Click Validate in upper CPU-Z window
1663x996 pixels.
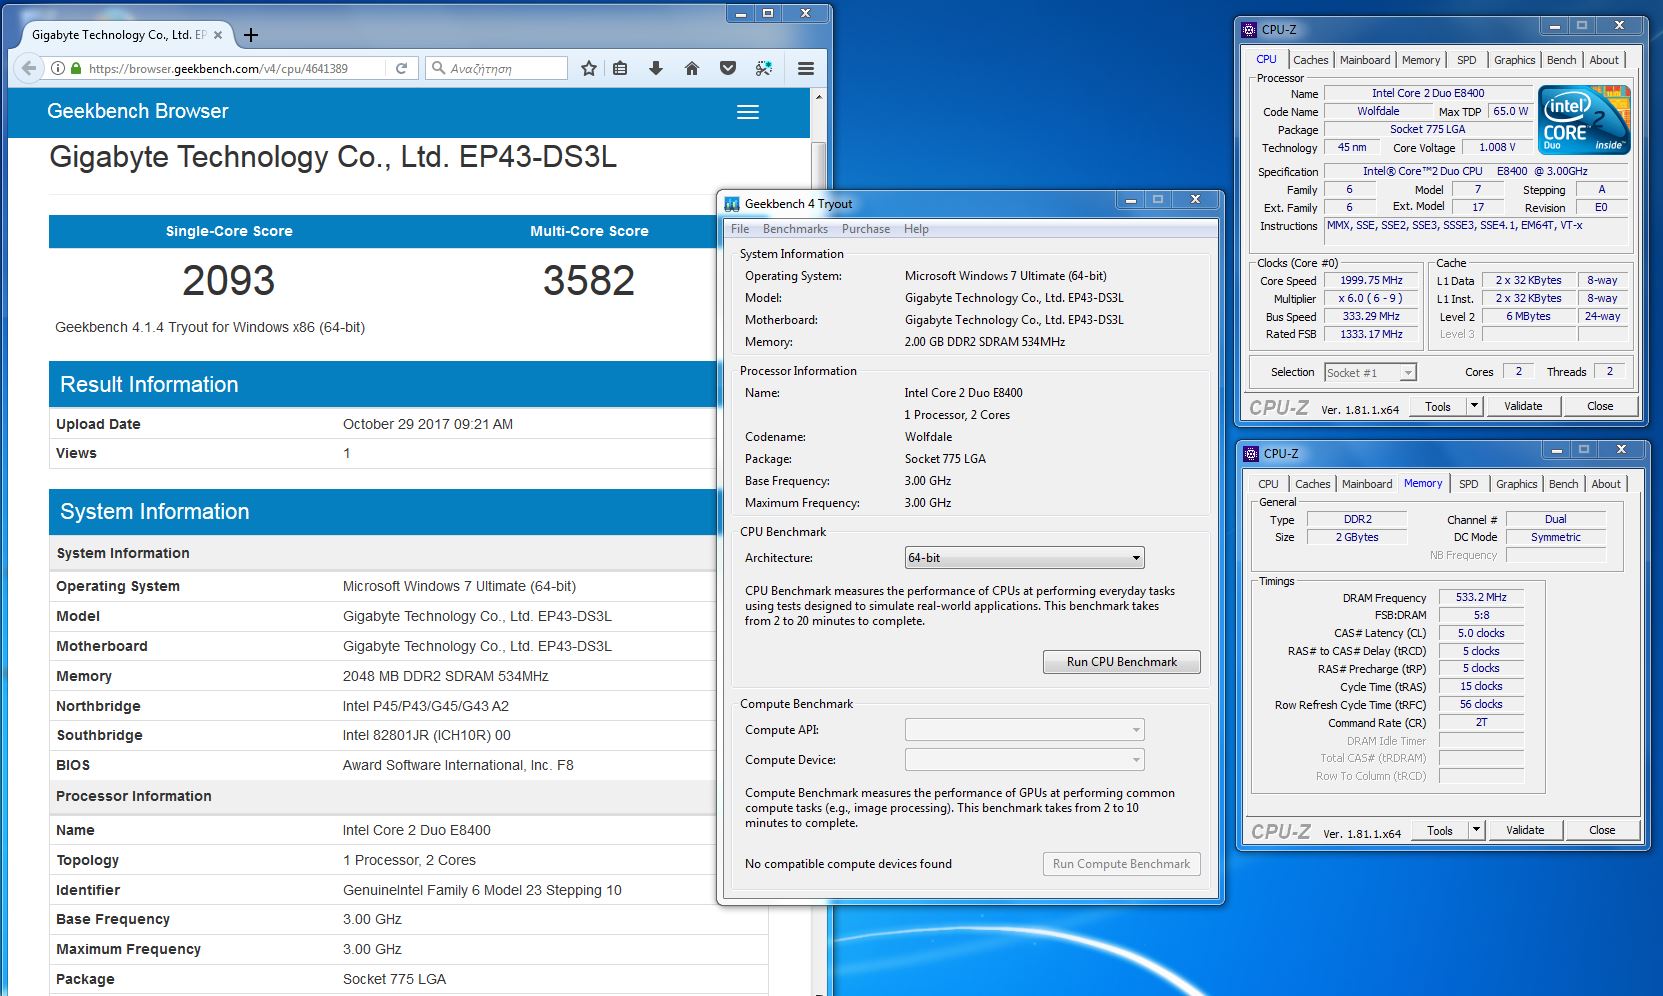coord(1523,406)
